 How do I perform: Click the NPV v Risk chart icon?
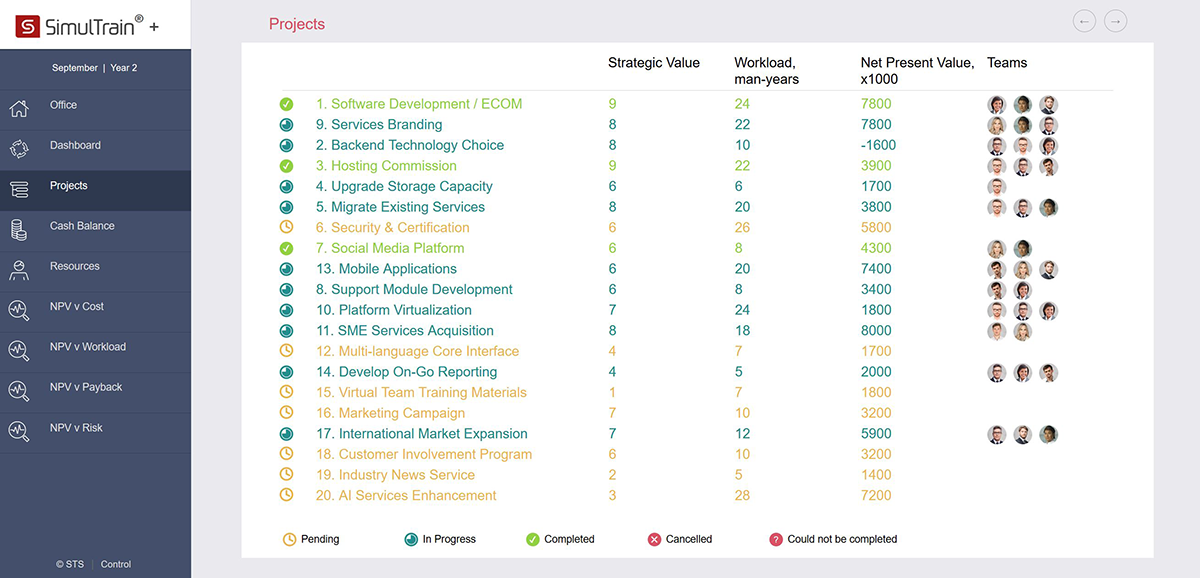(19, 430)
